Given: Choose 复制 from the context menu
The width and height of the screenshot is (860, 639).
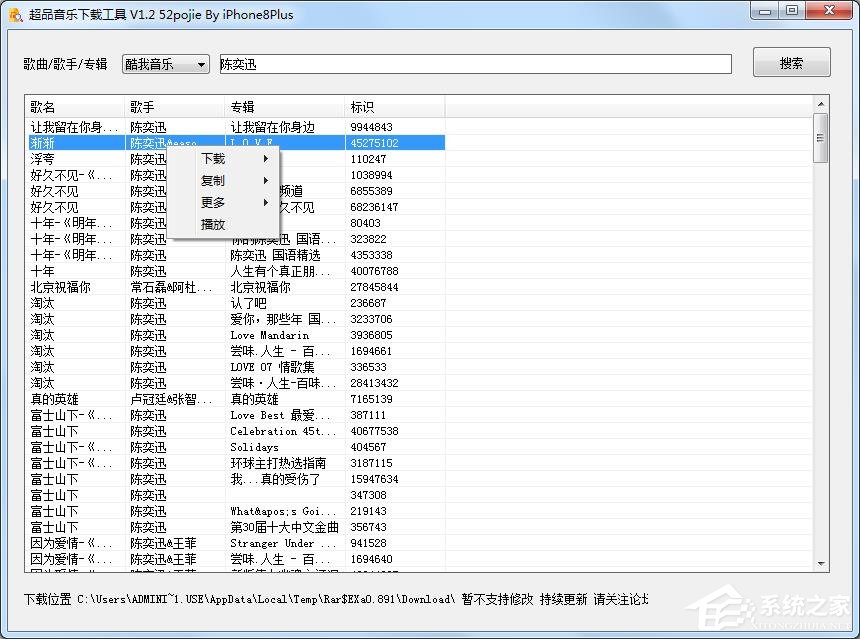Looking at the screenshot, I should 213,181.
